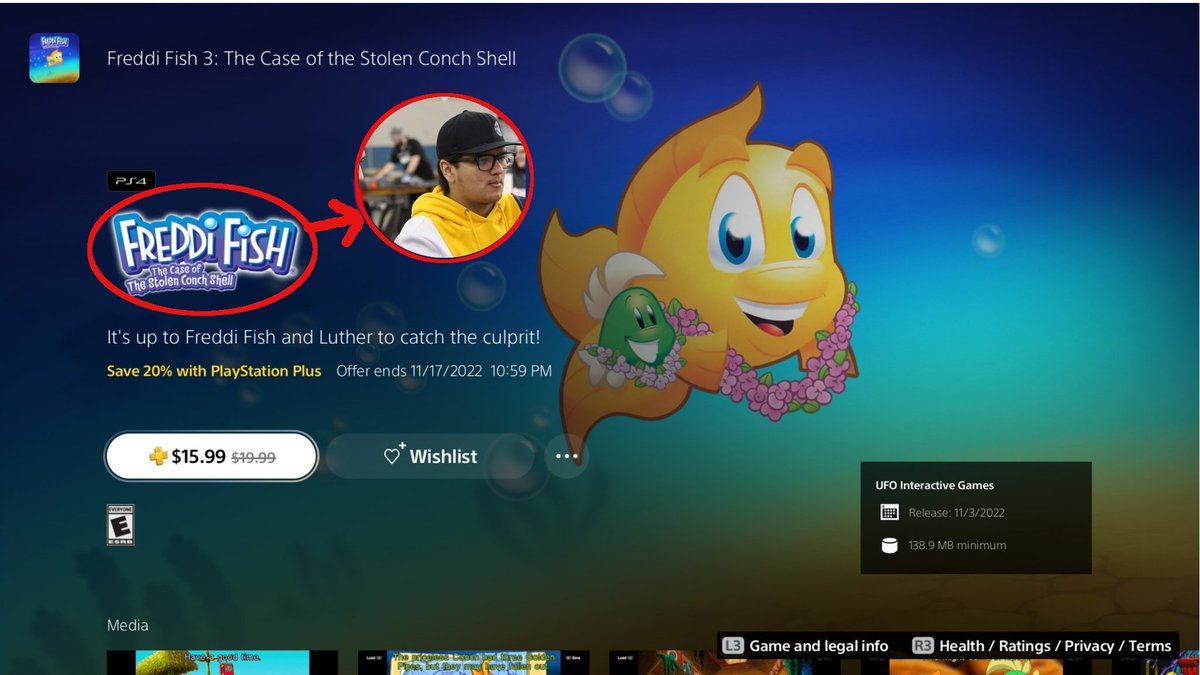Select the 'Save 20% with PlayStation Plus' text

214,371
